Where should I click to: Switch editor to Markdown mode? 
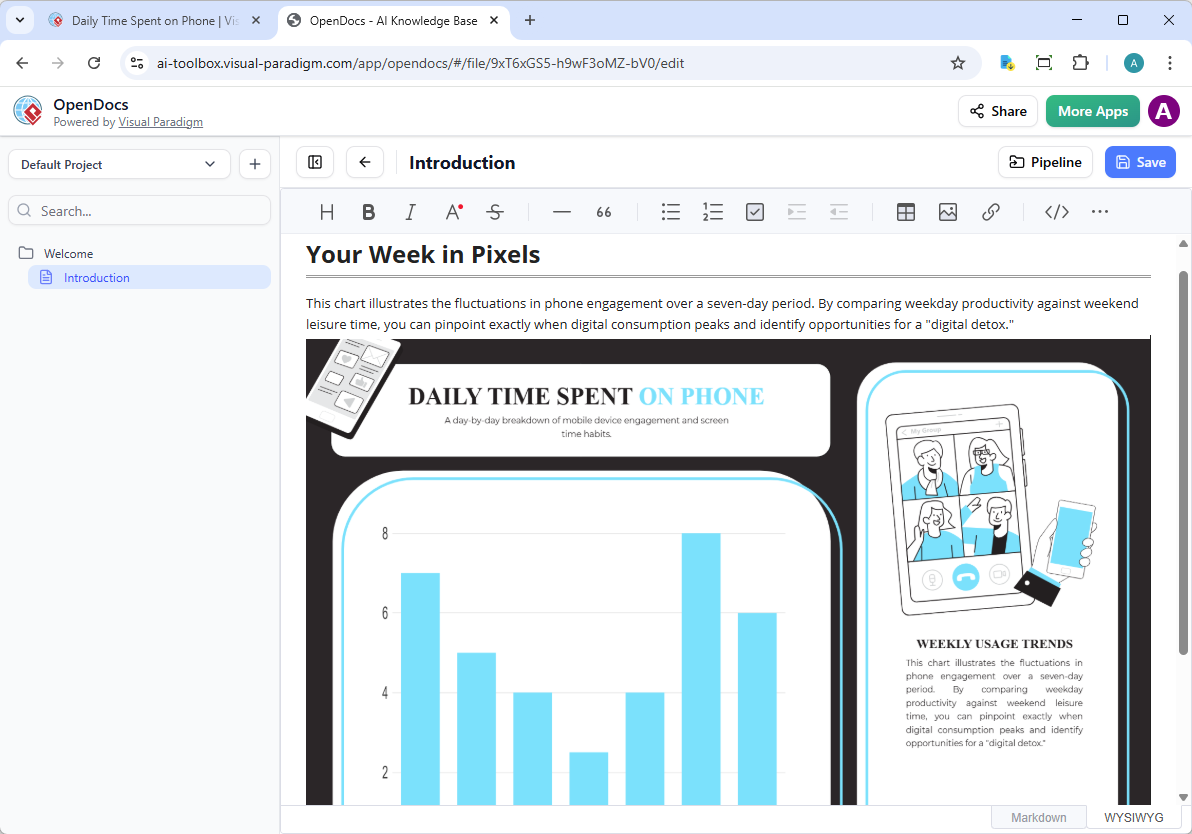coord(1038,817)
